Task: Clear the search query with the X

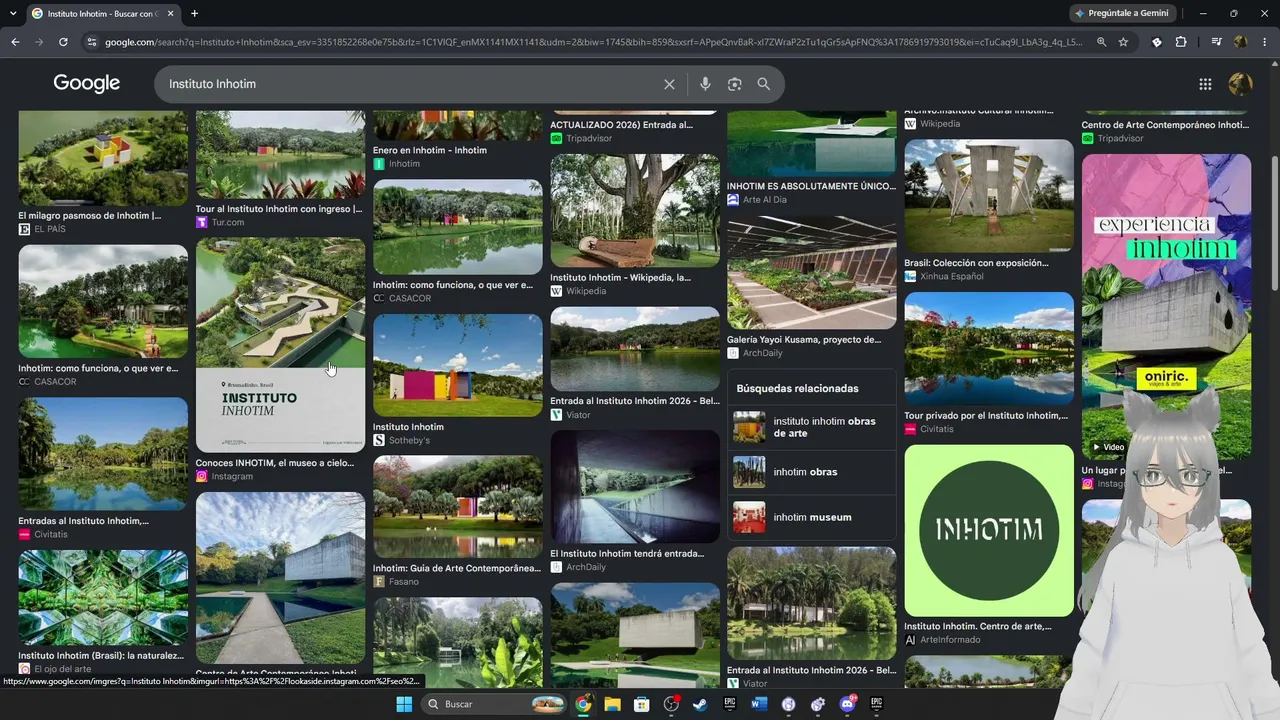Action: click(x=669, y=84)
